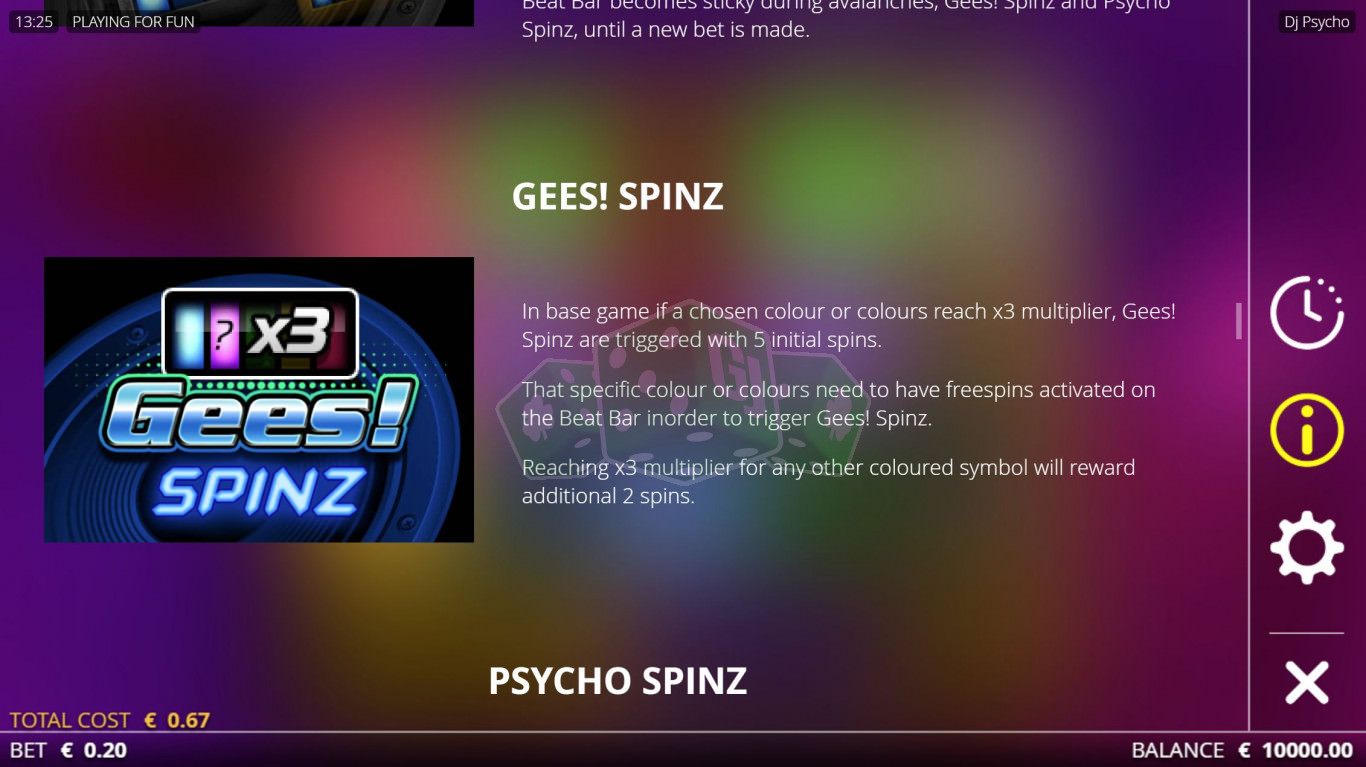Viewport: 1366px width, 767px height.
Task: Grab the vertical scrollbar handle beside the text
Action: 1238,321
